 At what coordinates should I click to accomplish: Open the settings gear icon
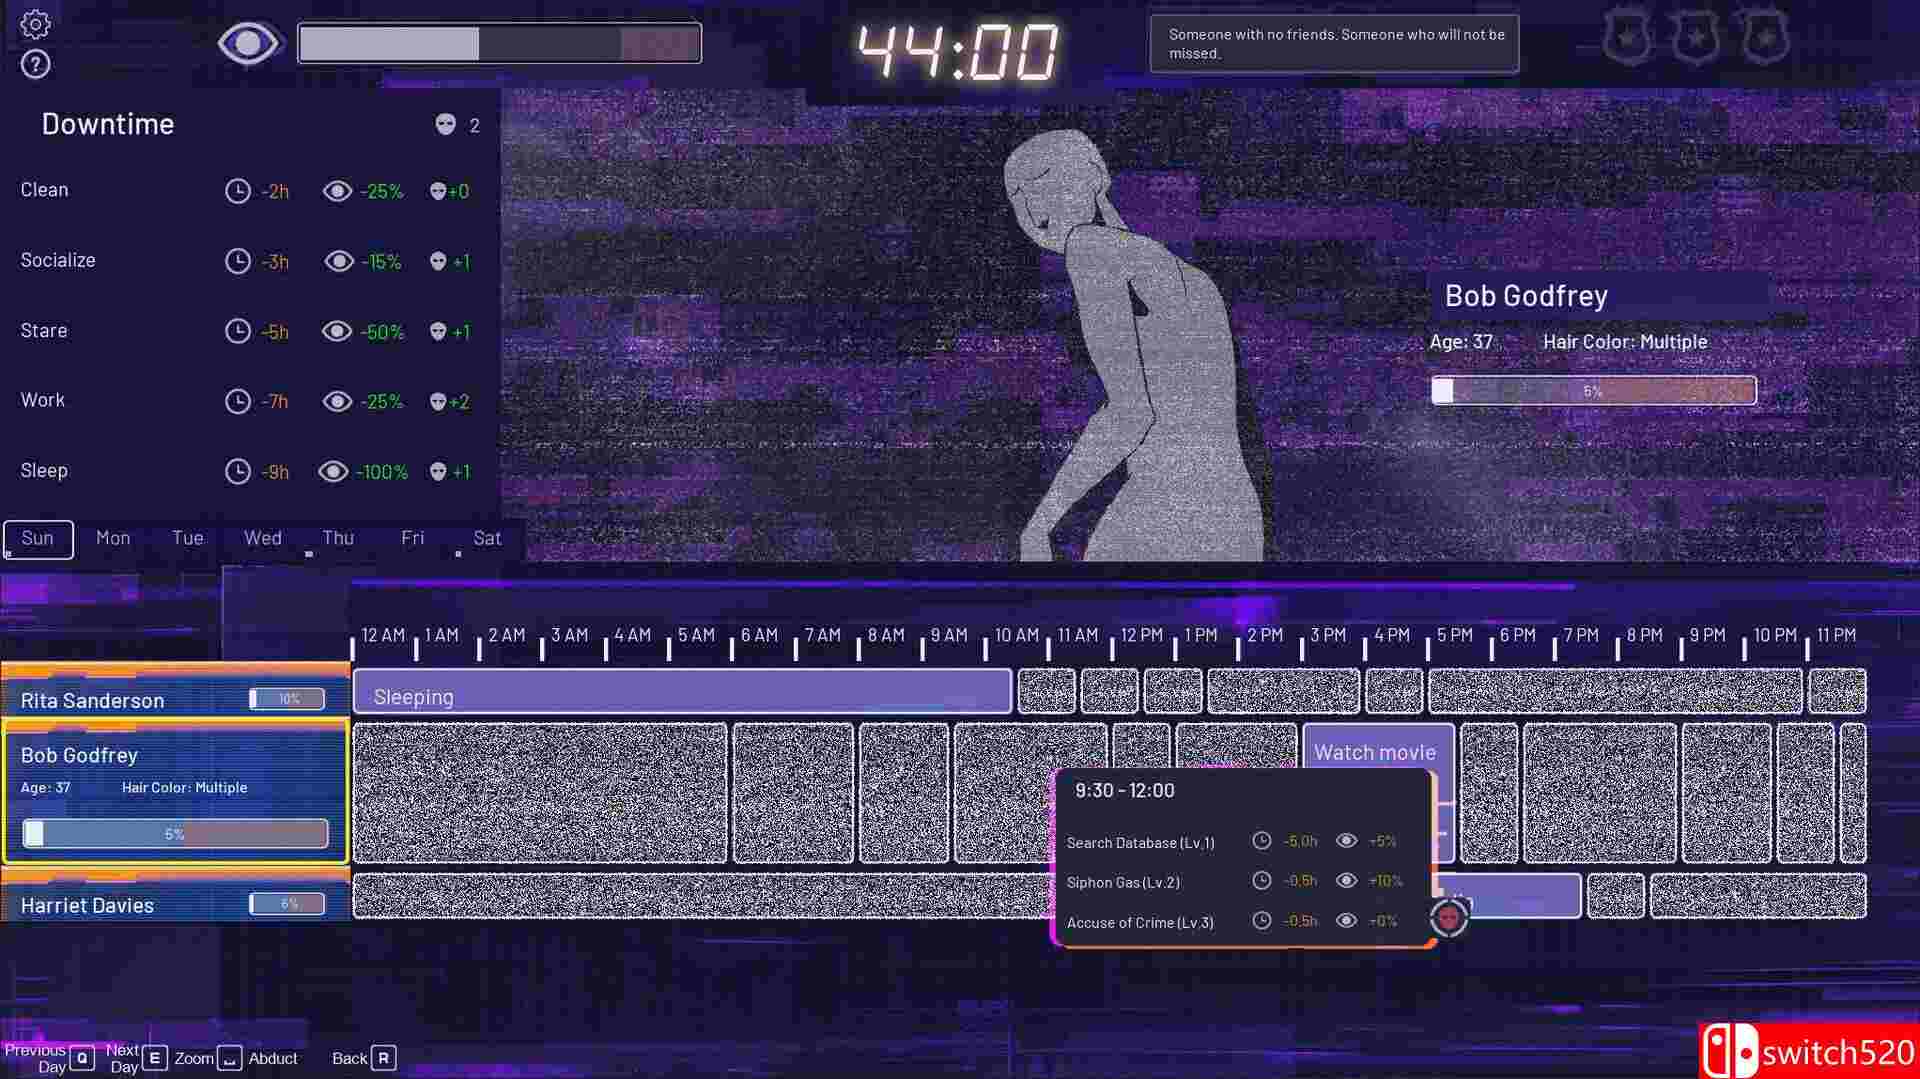[36, 24]
